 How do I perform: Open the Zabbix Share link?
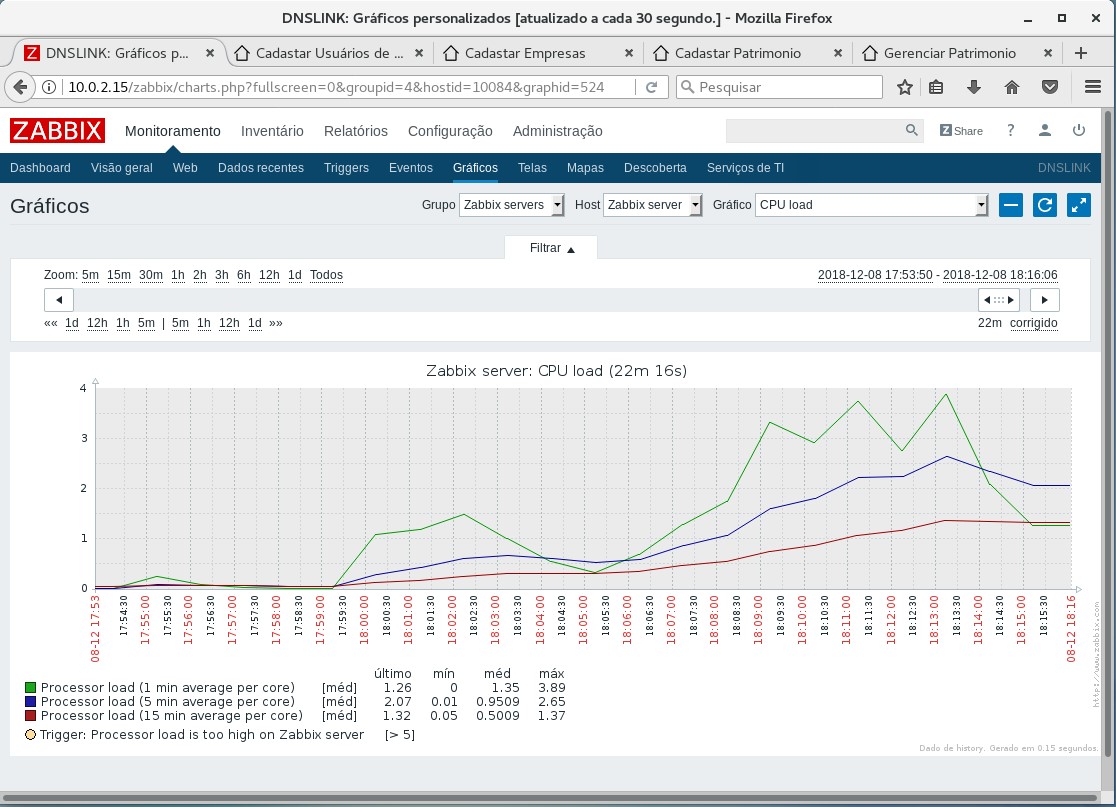coord(961,131)
